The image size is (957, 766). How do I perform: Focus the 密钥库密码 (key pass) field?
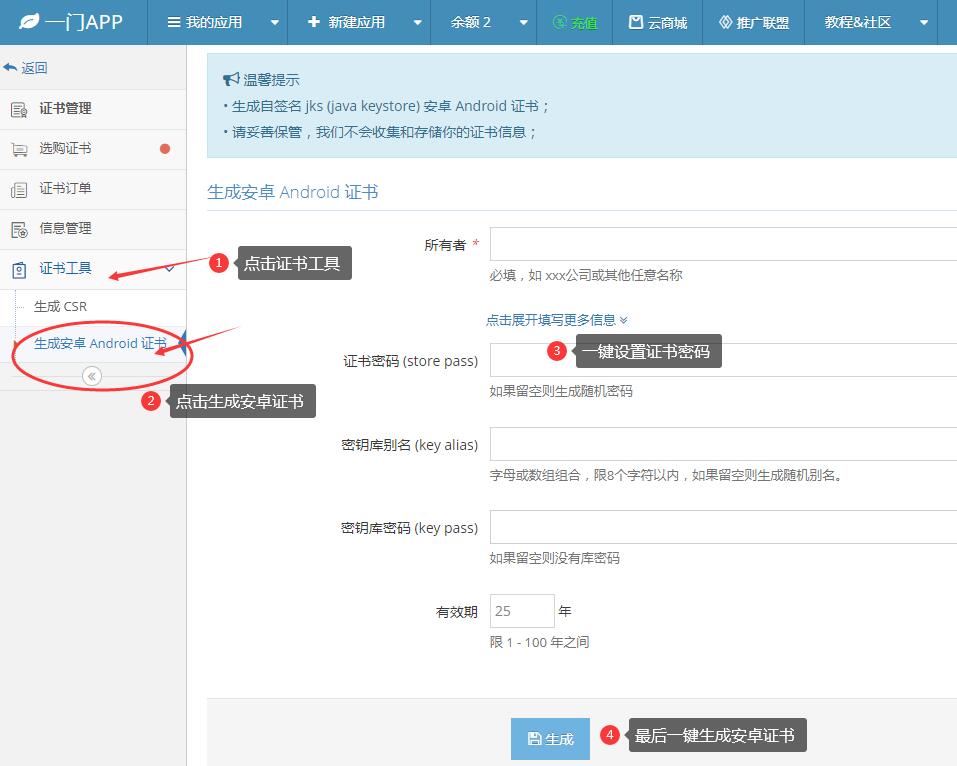pyautogui.click(x=723, y=527)
